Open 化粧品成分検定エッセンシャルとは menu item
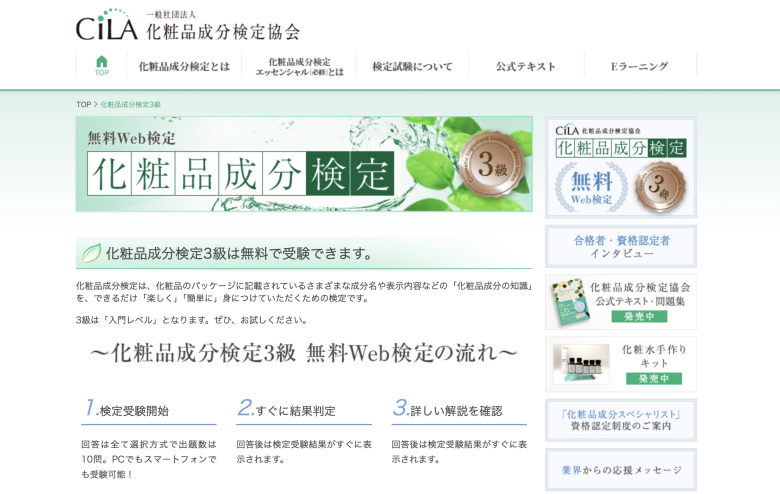Screen dimensions: 780x494 [299, 67]
